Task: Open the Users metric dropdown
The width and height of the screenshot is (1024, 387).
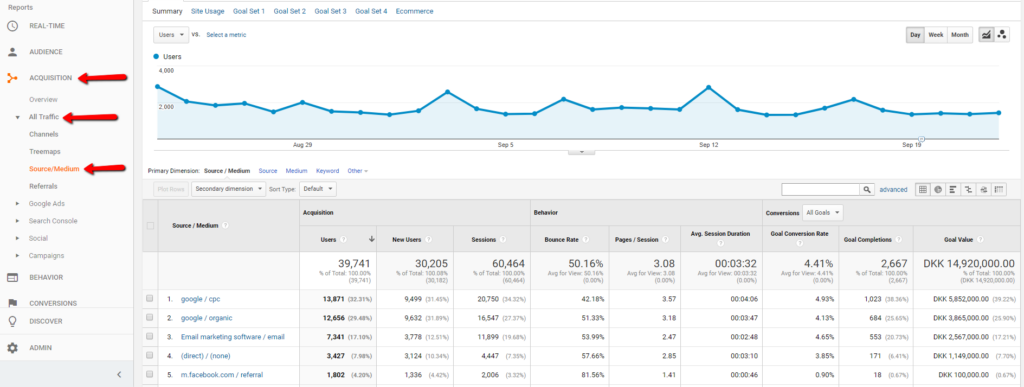Action: (x=171, y=35)
